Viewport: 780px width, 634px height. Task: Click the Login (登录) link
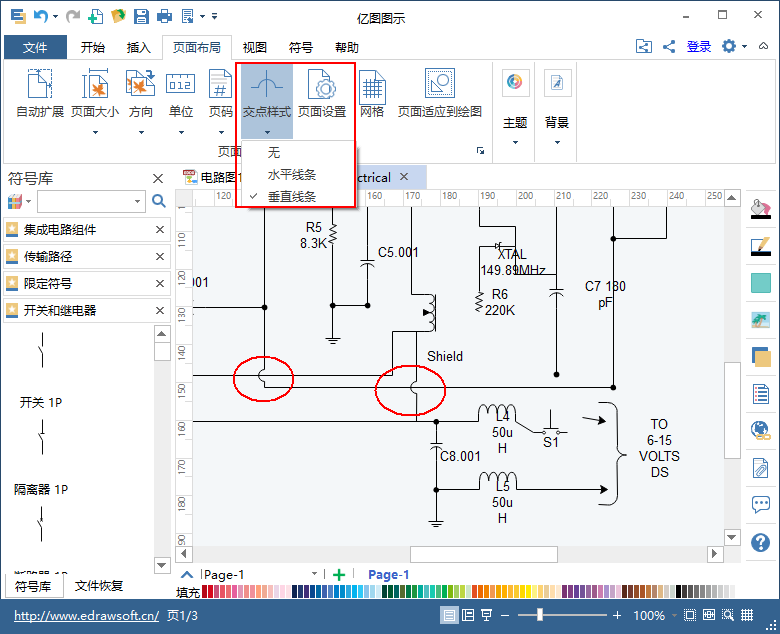point(699,47)
